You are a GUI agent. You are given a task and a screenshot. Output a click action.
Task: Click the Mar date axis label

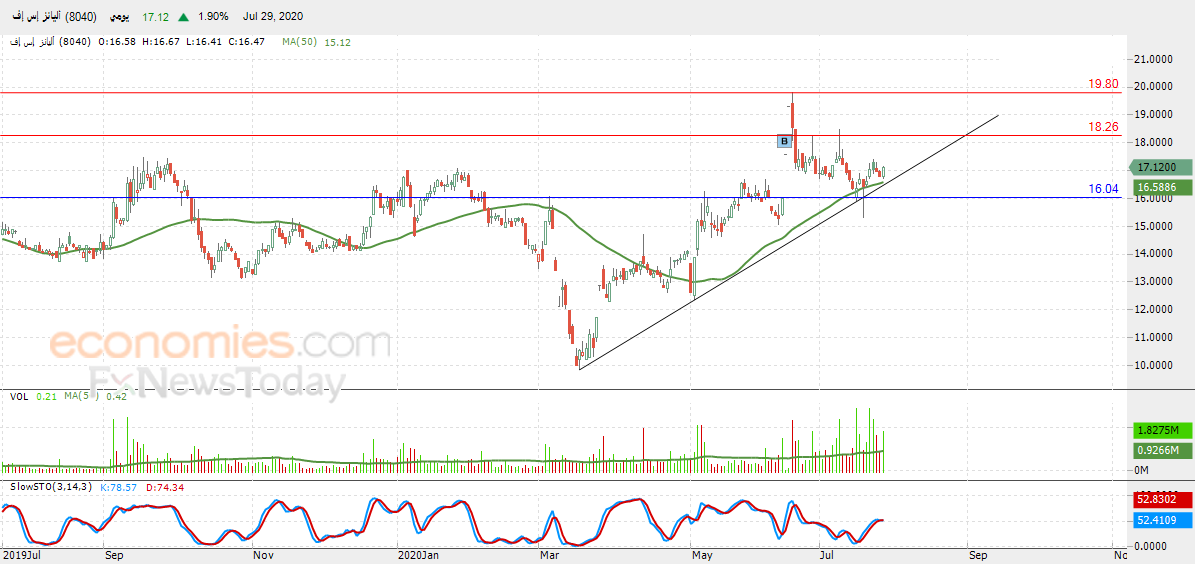[x=549, y=556]
